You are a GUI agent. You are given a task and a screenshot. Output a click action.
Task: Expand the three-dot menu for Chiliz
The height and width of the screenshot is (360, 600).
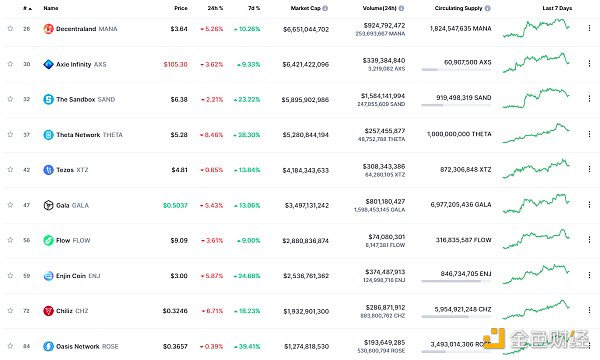click(x=589, y=310)
